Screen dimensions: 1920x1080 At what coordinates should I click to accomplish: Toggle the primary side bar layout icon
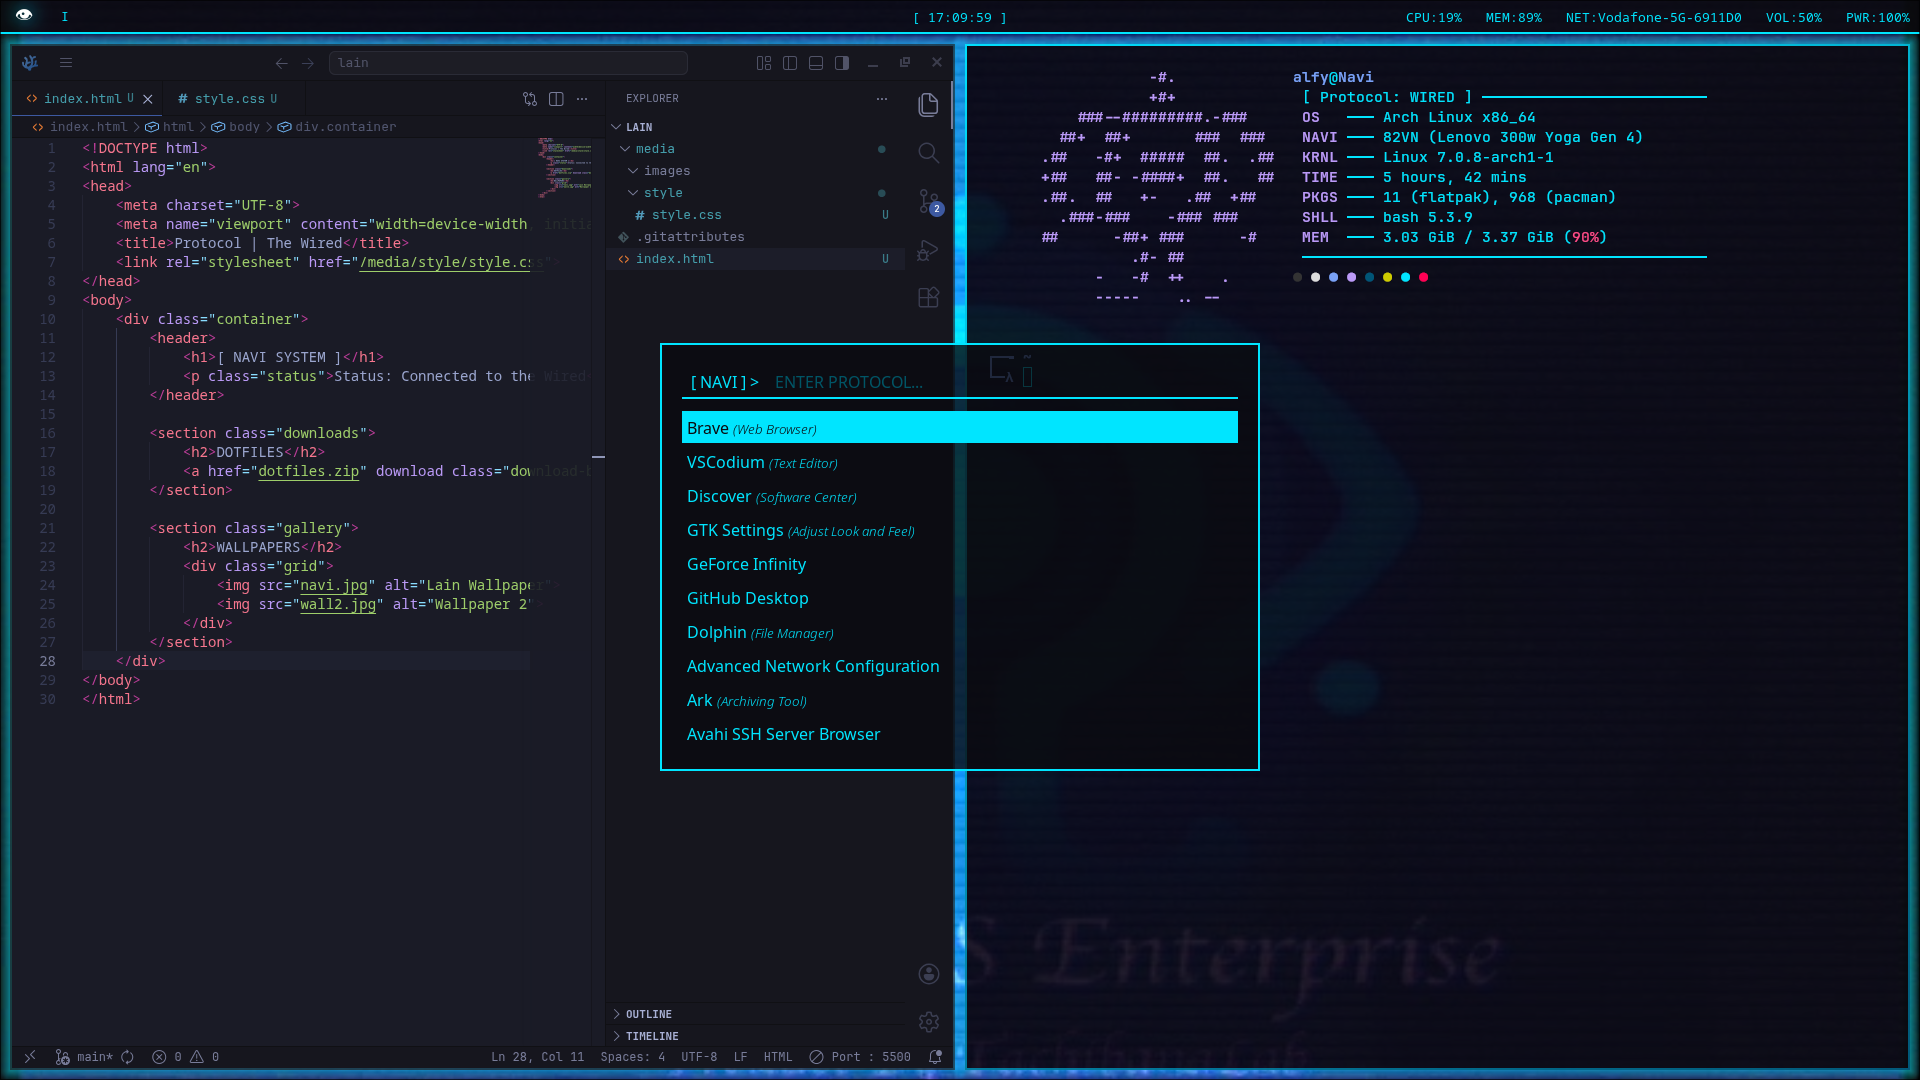pos(790,63)
